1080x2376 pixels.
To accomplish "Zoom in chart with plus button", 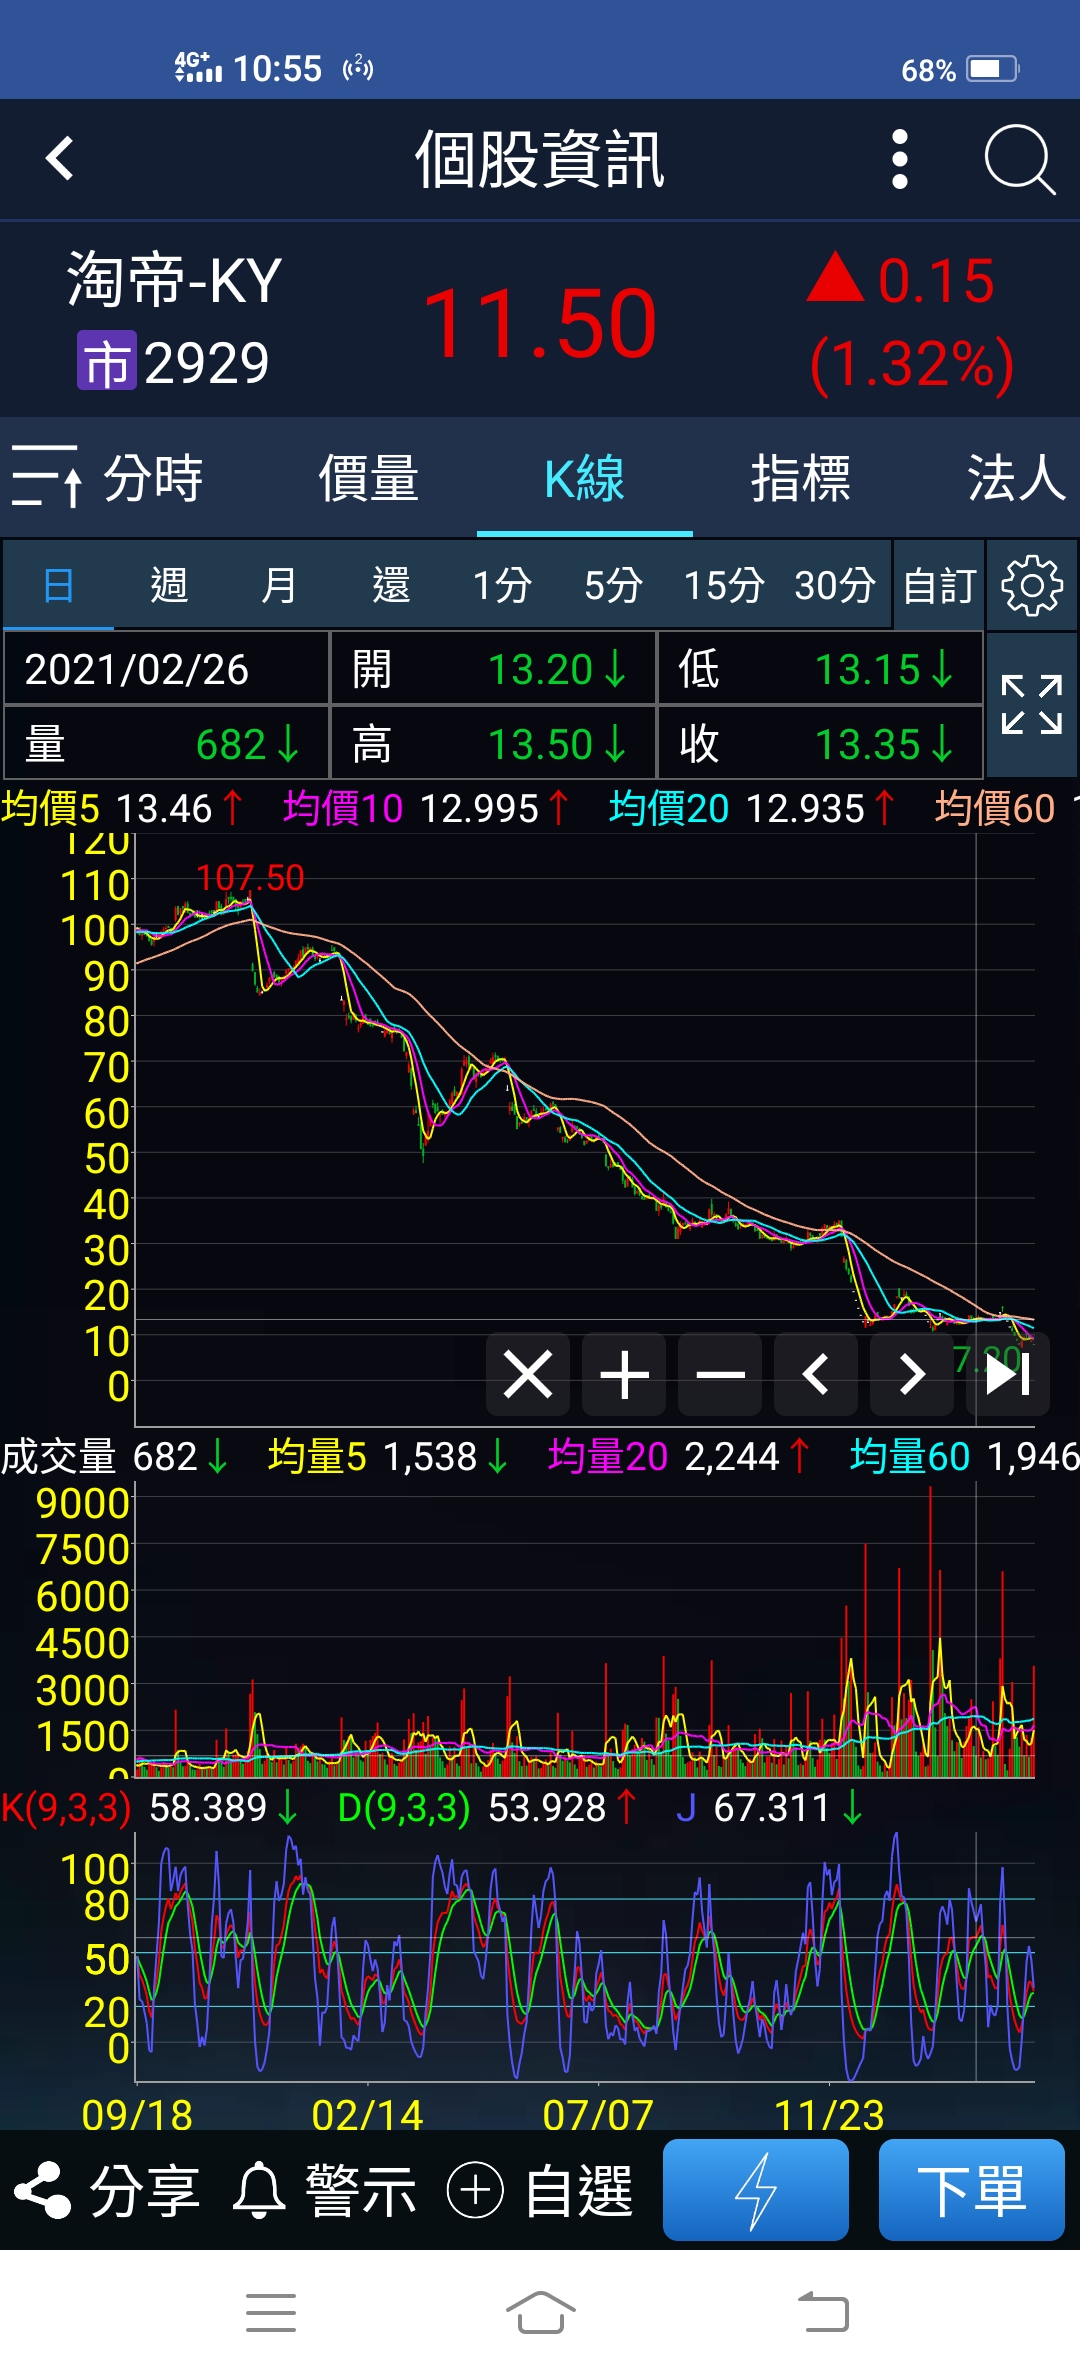I will [x=624, y=1374].
